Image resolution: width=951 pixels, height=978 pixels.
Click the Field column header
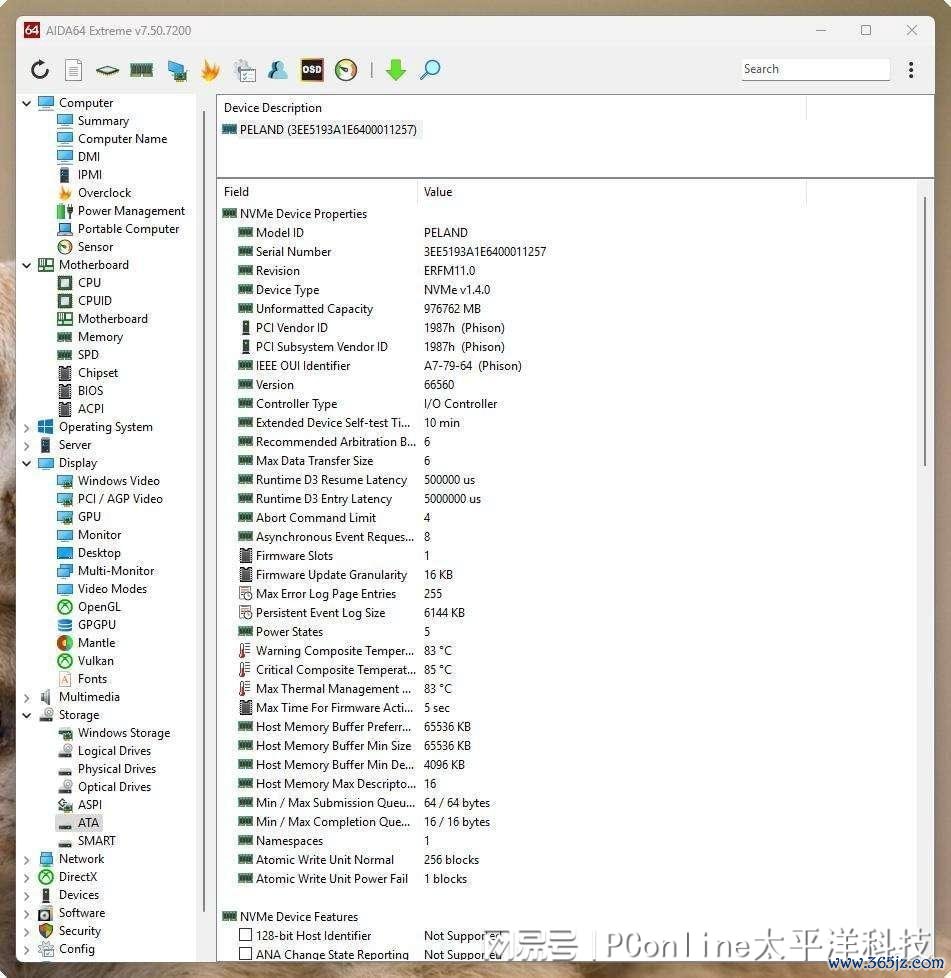(317, 192)
